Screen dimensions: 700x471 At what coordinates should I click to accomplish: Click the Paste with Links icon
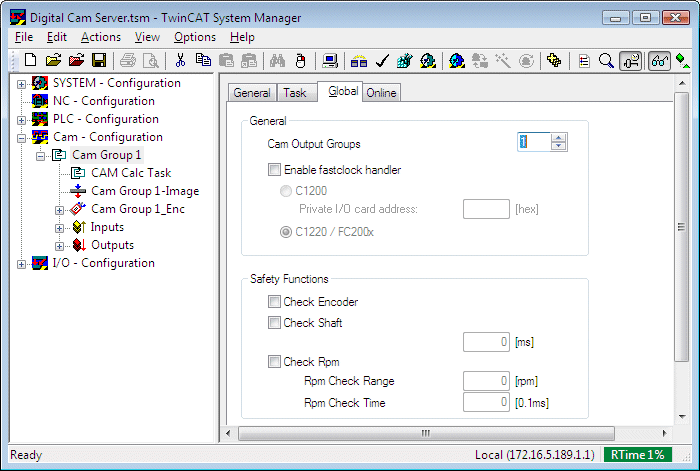pos(249,60)
